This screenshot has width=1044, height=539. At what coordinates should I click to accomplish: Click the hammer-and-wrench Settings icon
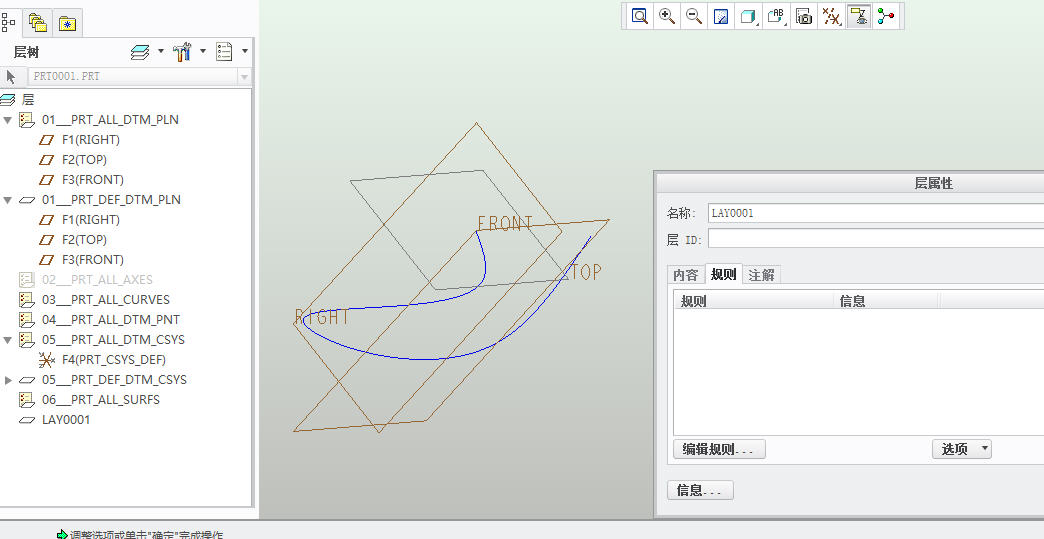click(x=182, y=52)
